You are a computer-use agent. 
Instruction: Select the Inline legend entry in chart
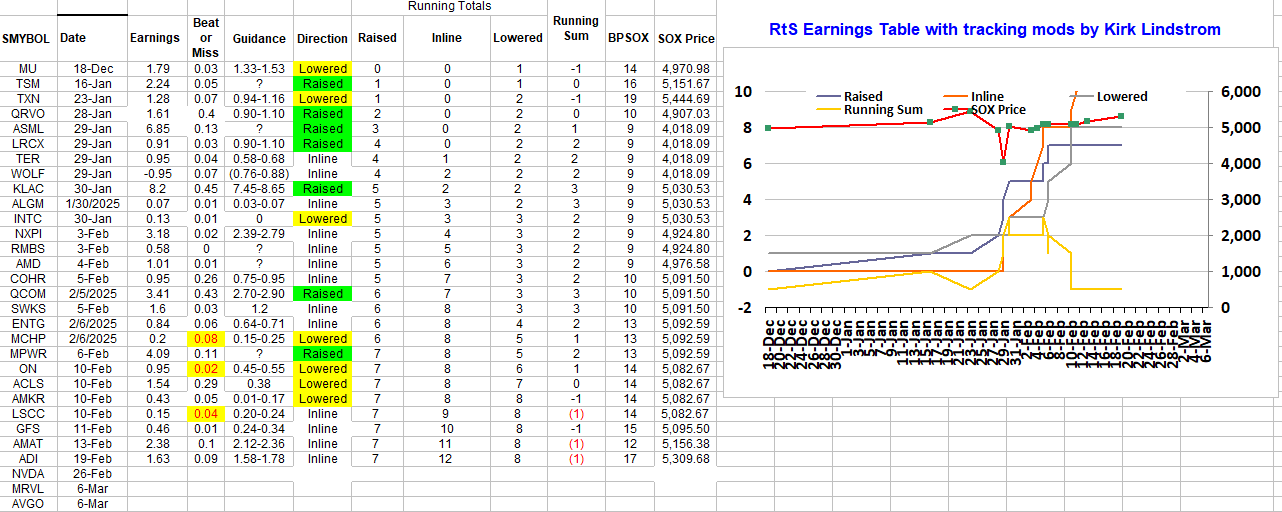pyautogui.click(x=987, y=97)
